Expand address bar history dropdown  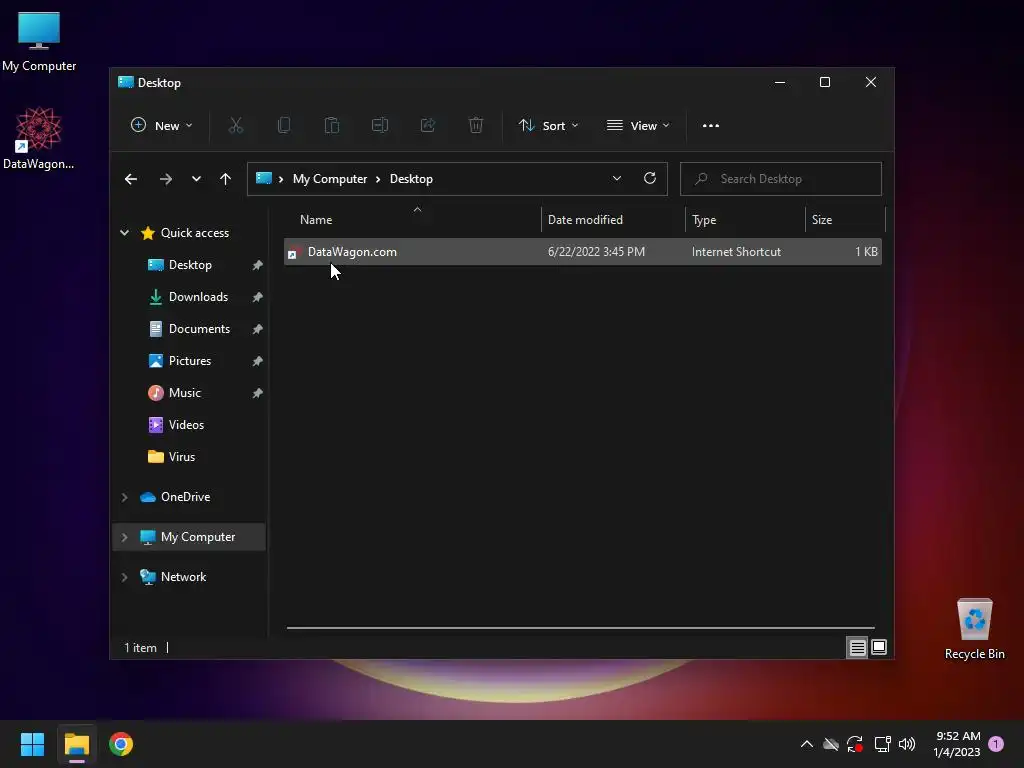616,178
